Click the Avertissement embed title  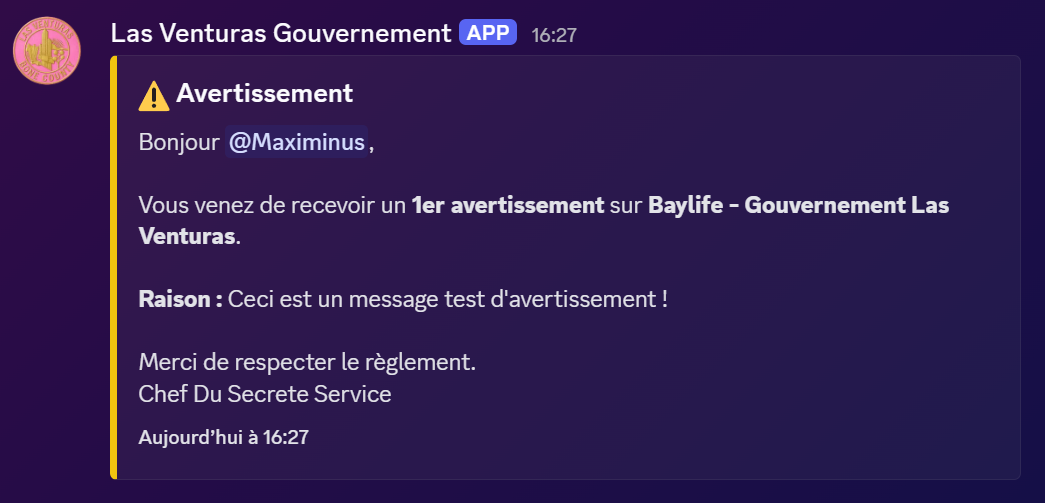pos(264,94)
